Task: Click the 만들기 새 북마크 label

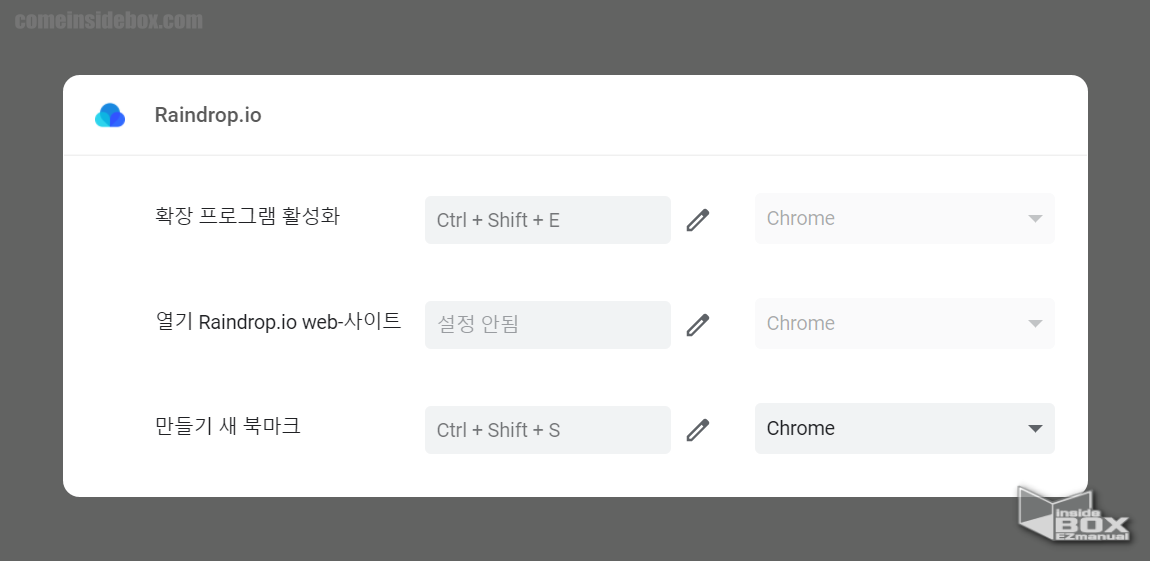Action: [228, 426]
